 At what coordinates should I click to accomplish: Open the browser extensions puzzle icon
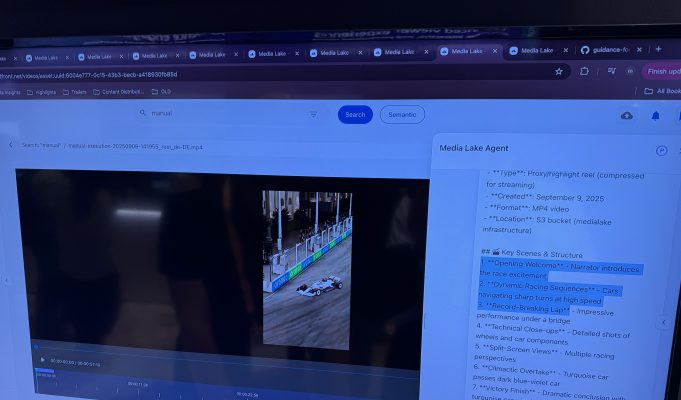click(x=584, y=72)
